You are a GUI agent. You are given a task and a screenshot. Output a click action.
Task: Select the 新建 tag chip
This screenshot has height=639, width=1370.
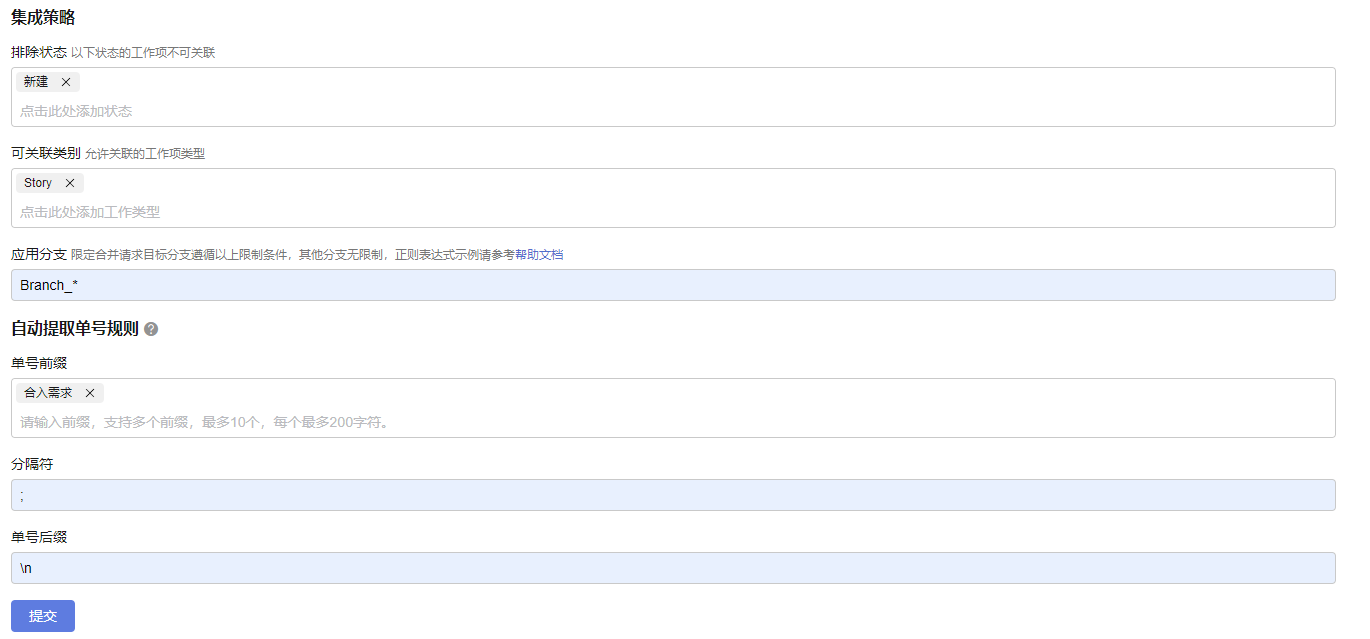pyautogui.click(x=36, y=82)
